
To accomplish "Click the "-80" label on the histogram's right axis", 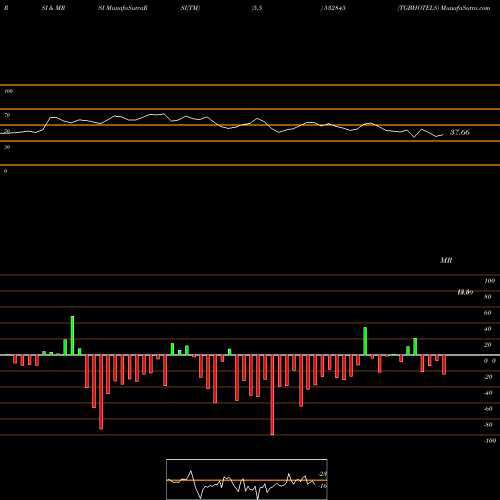I will 488,425.
